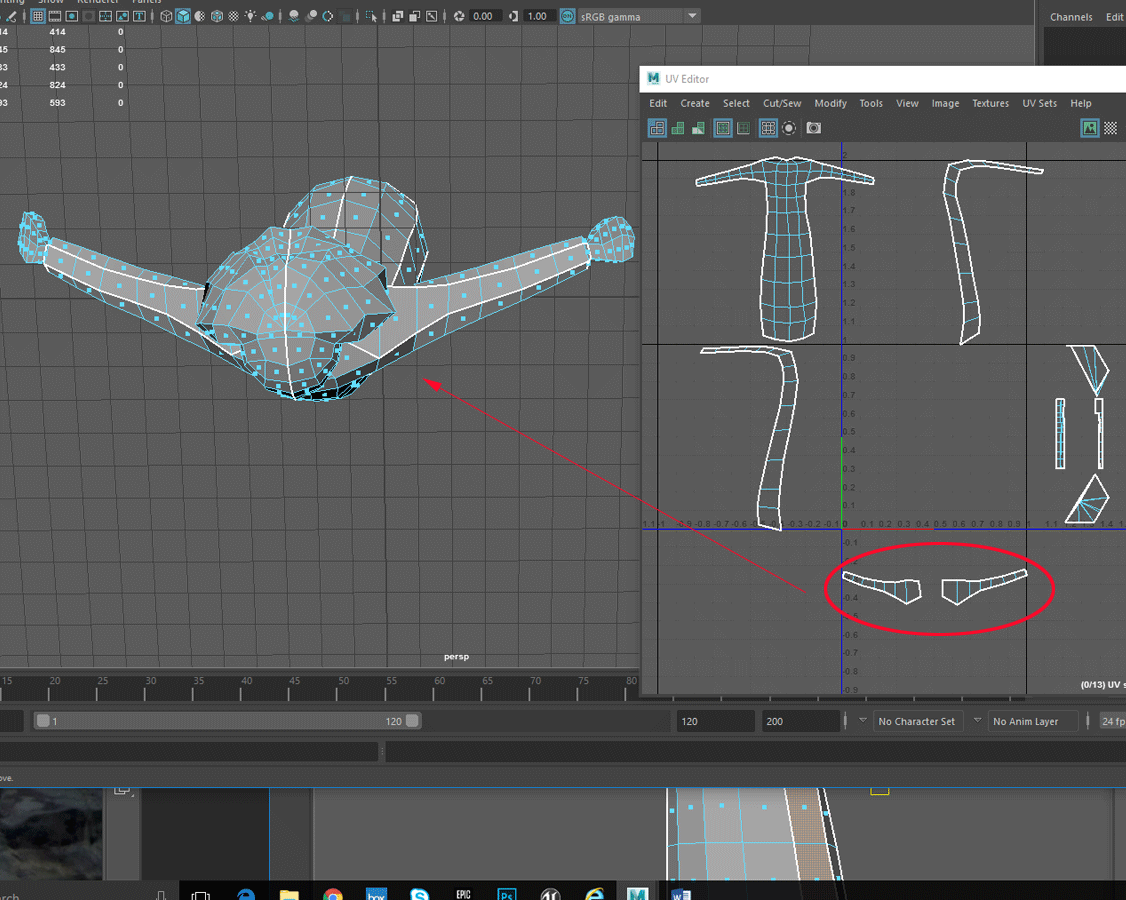Screen dimensions: 1126x900
Task: Toggle display image icon in UV Editor
Action: pyautogui.click(x=1090, y=128)
